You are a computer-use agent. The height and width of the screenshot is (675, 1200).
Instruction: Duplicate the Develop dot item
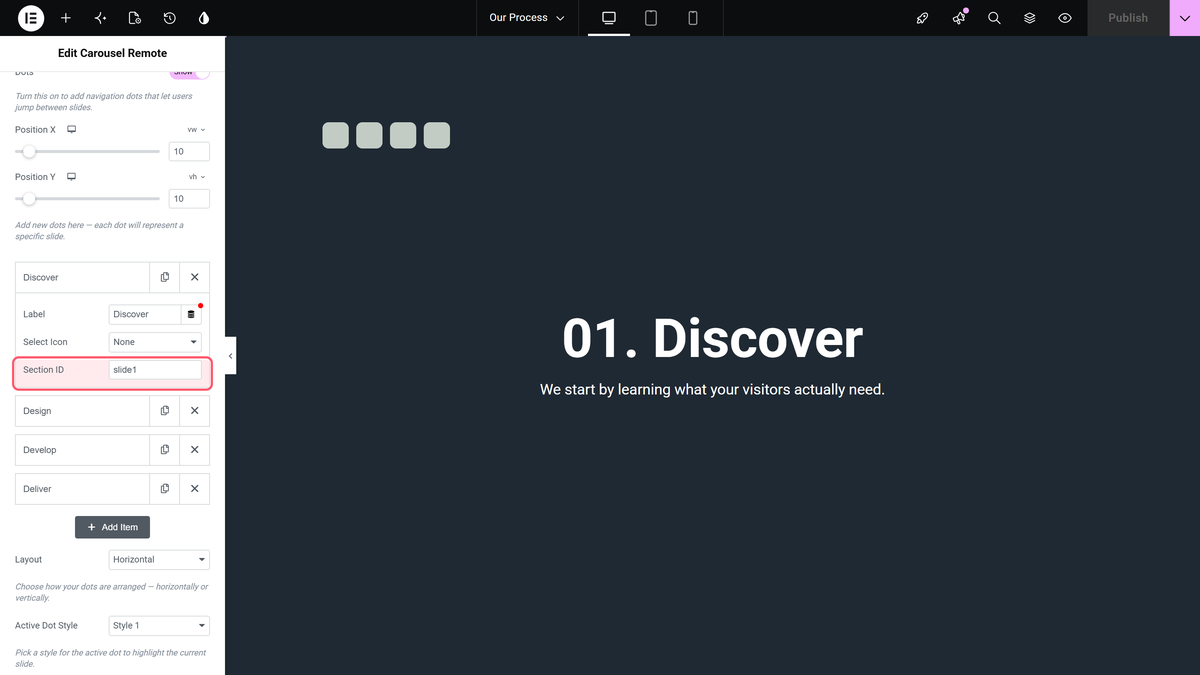[x=165, y=450]
